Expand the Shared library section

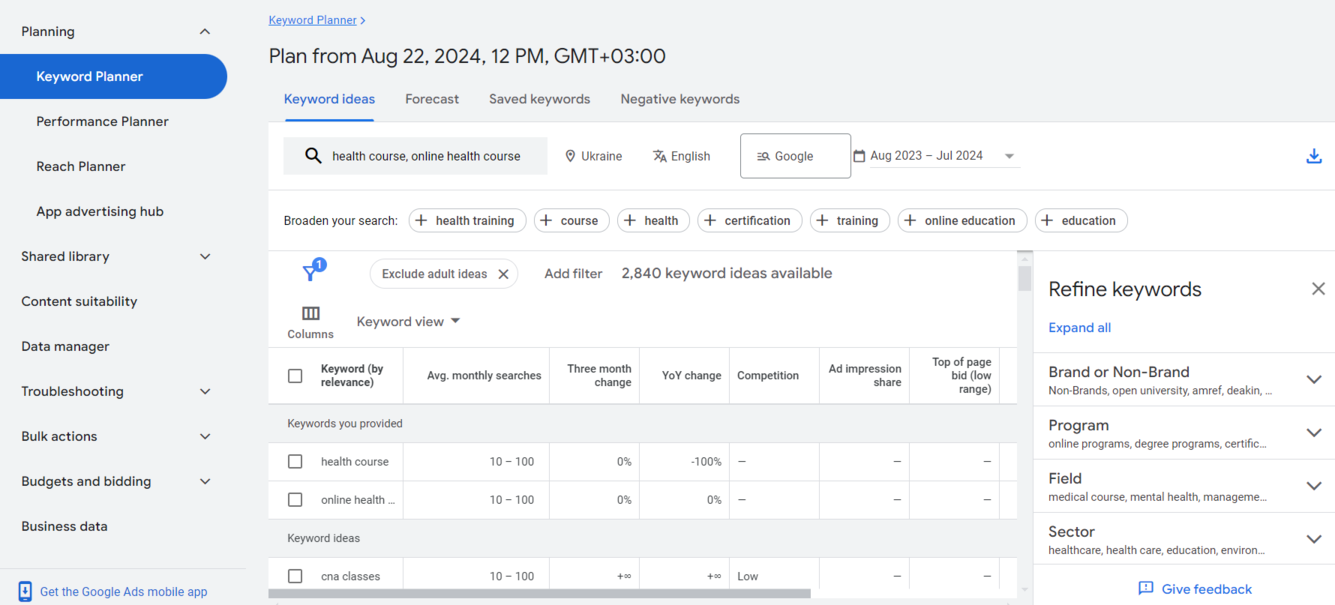[x=205, y=257]
